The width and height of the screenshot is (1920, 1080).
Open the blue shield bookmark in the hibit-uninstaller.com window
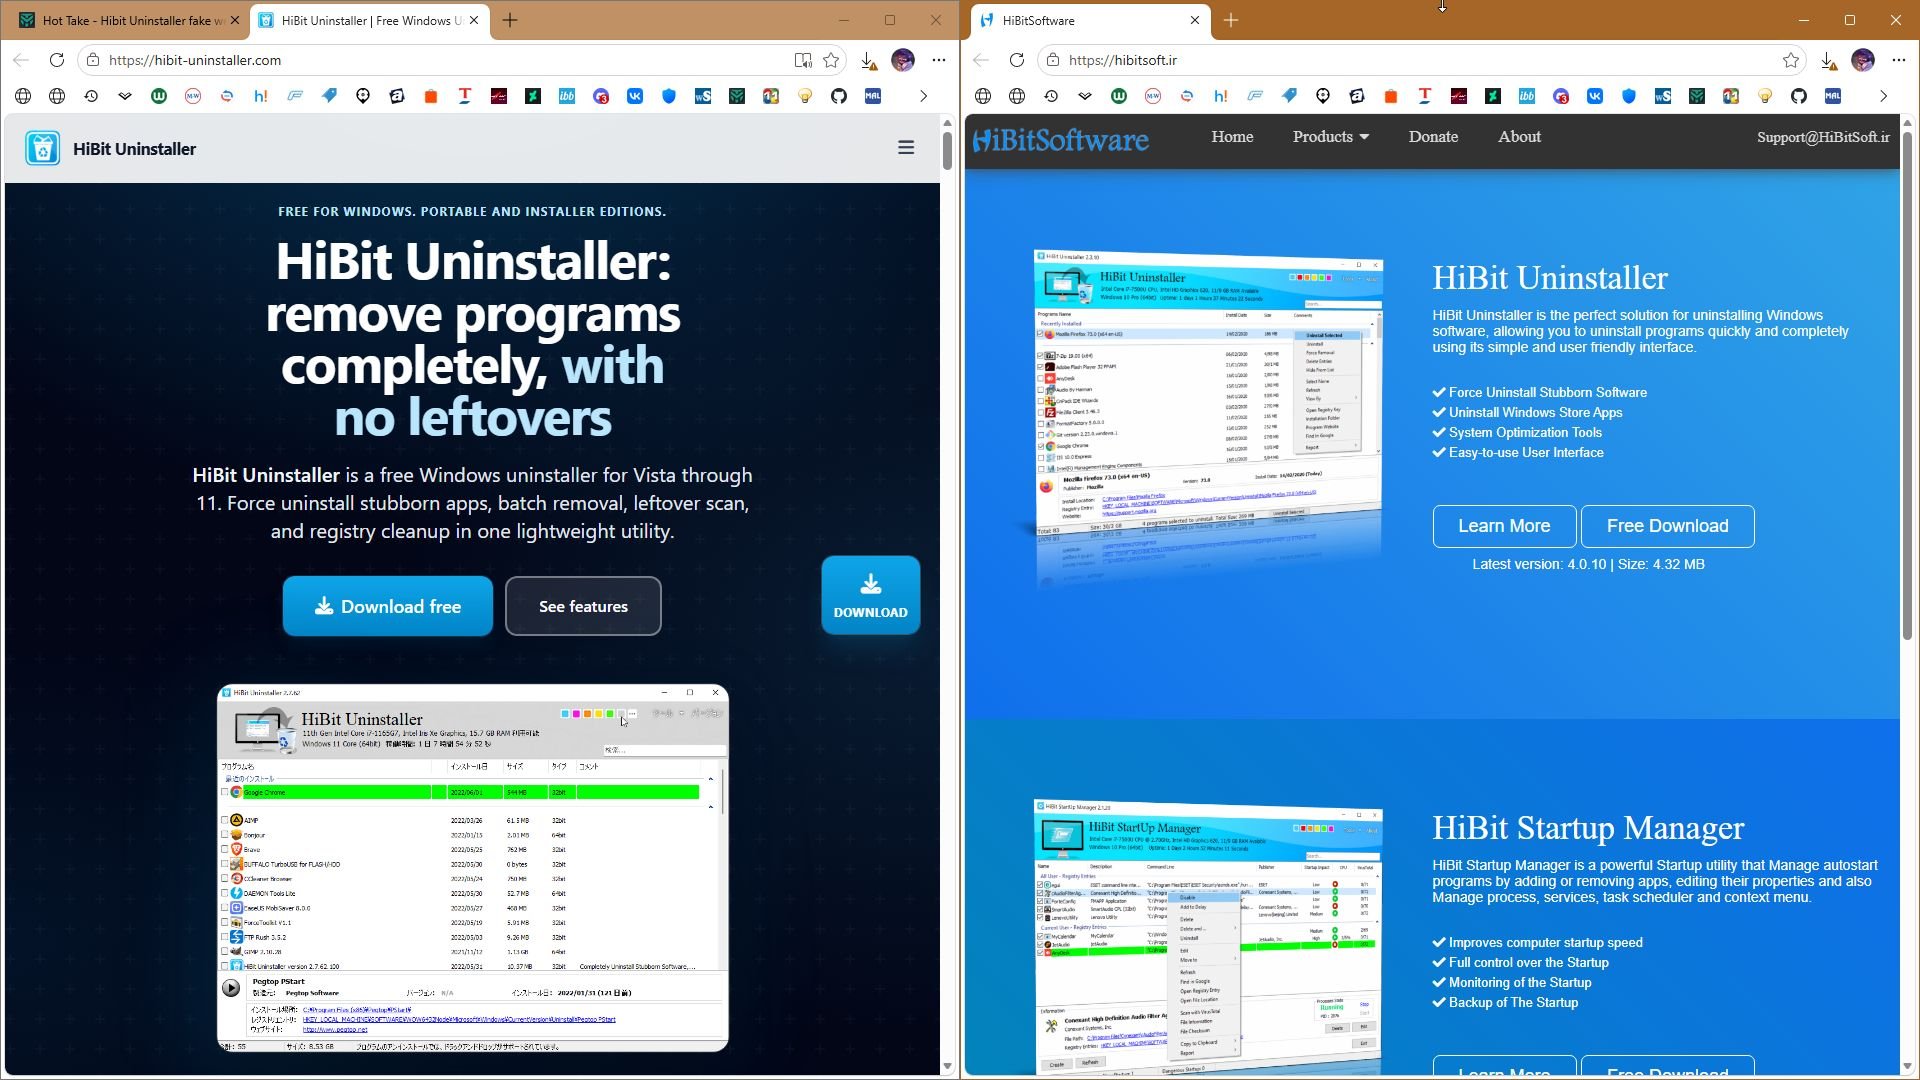pos(669,96)
